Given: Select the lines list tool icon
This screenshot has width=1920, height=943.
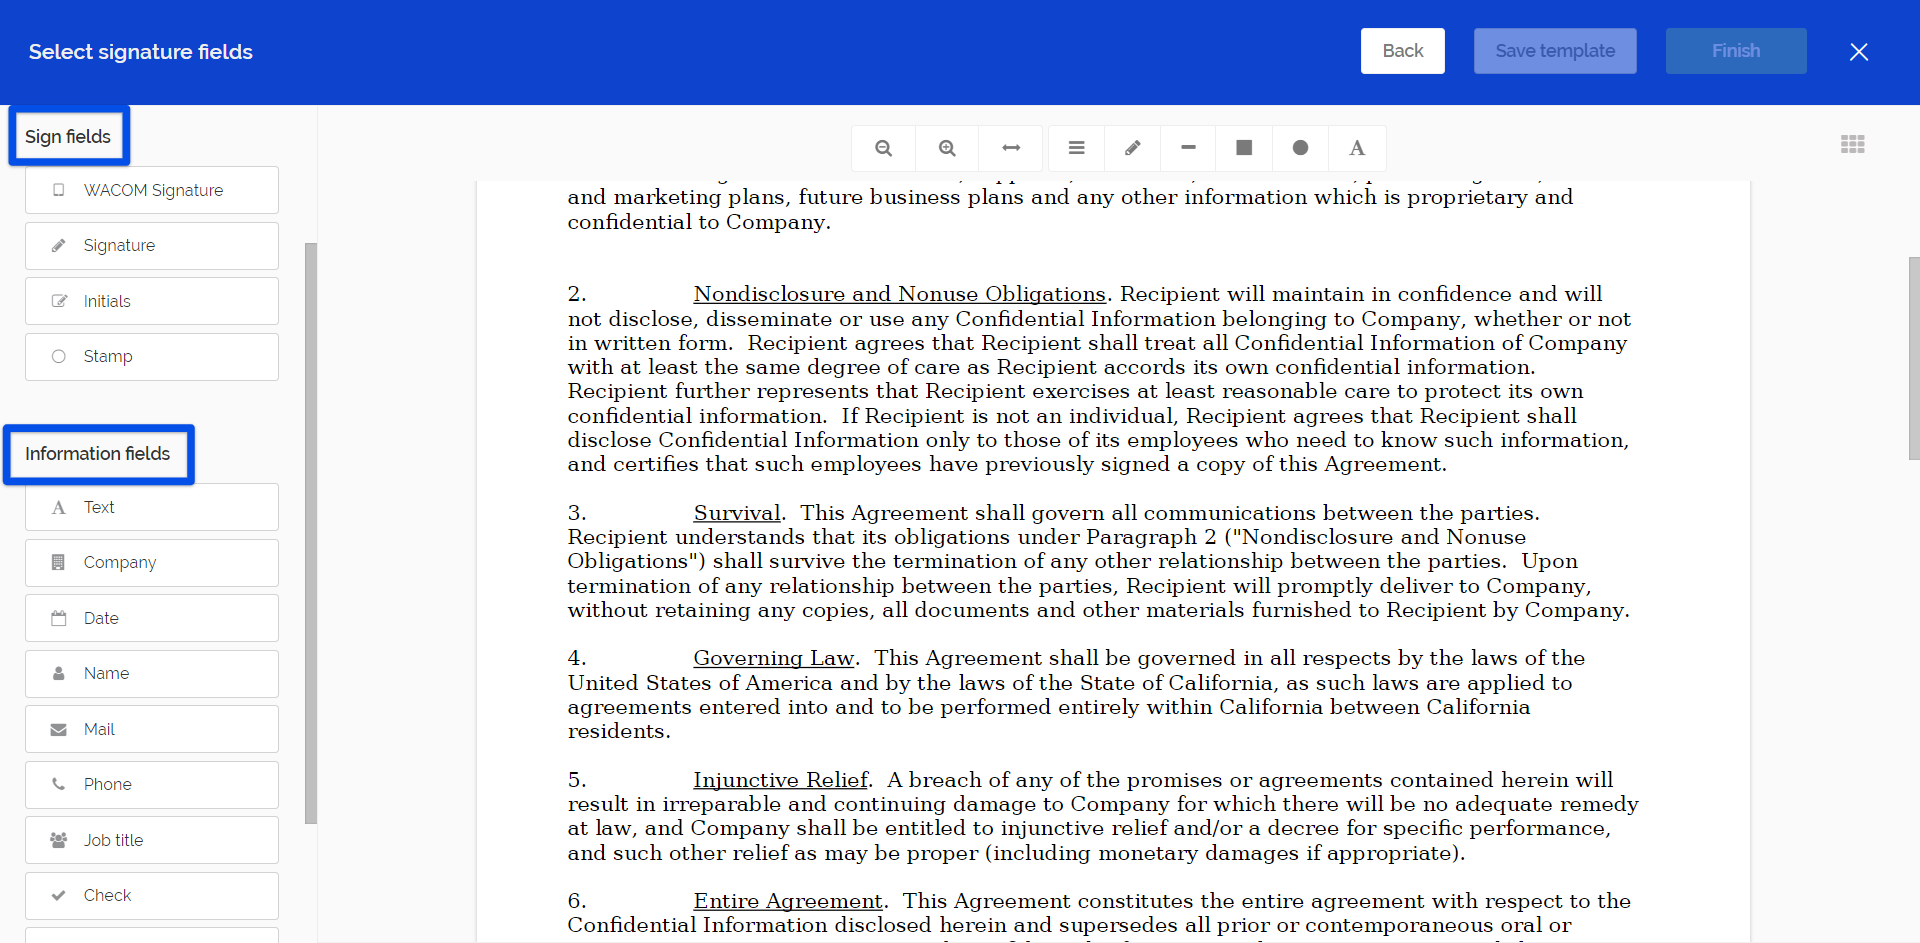Looking at the screenshot, I should pos(1076,148).
